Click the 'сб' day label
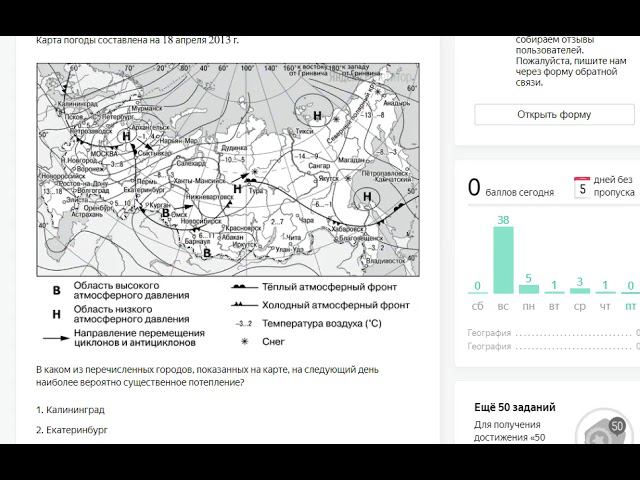This screenshot has height=480, width=640. click(x=478, y=307)
